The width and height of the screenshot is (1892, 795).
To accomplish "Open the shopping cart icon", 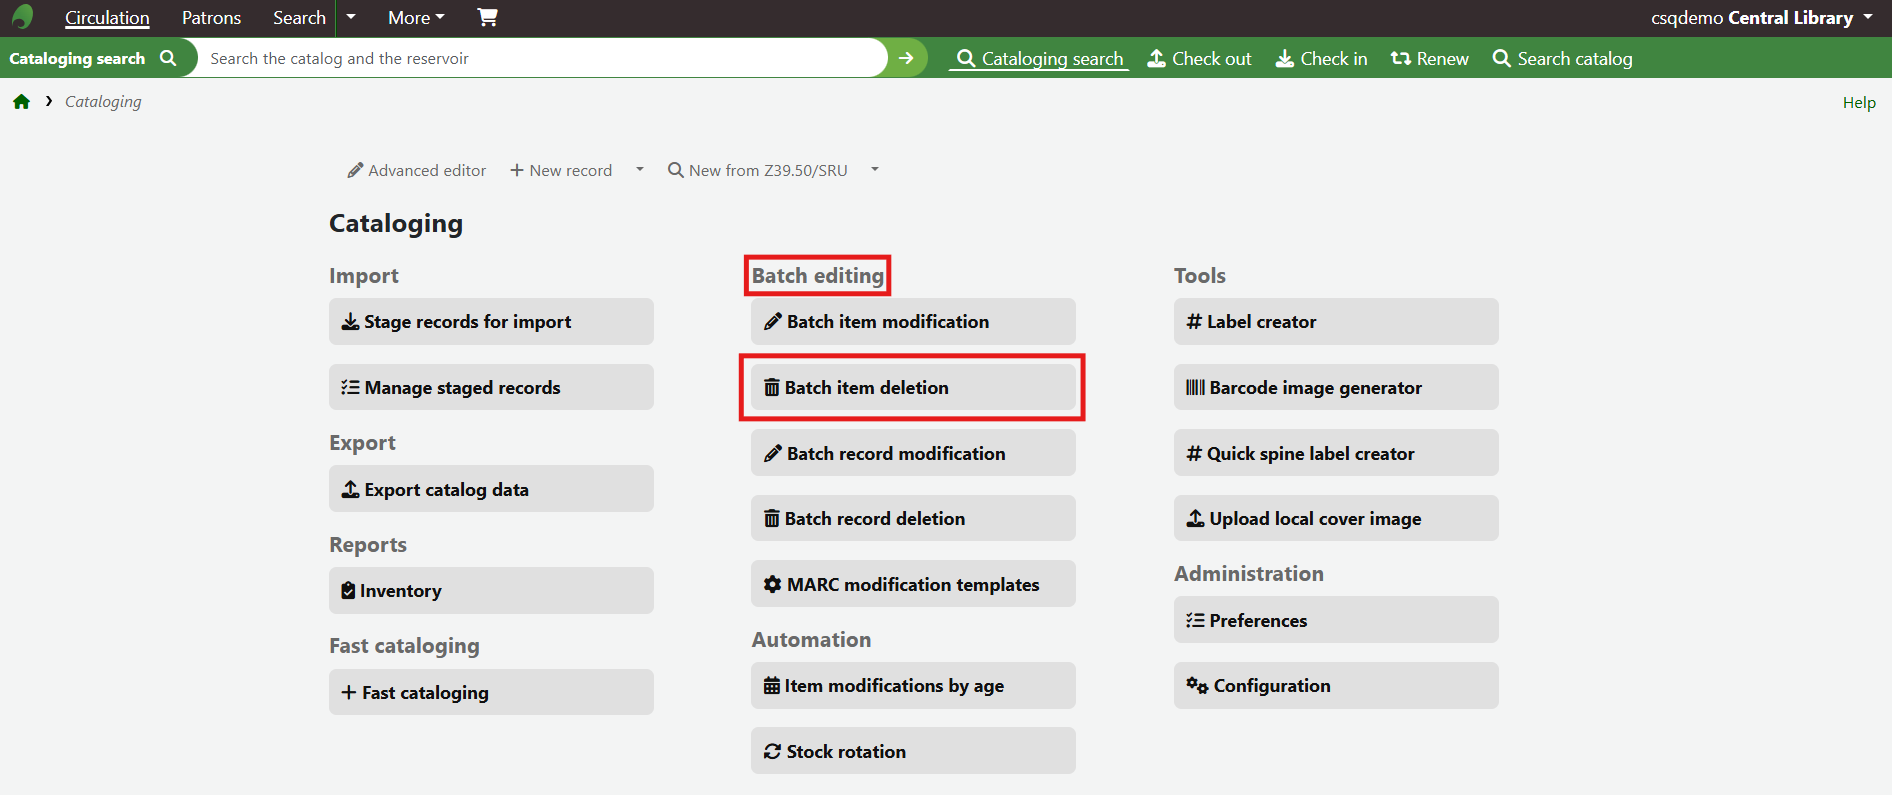I will tap(487, 17).
